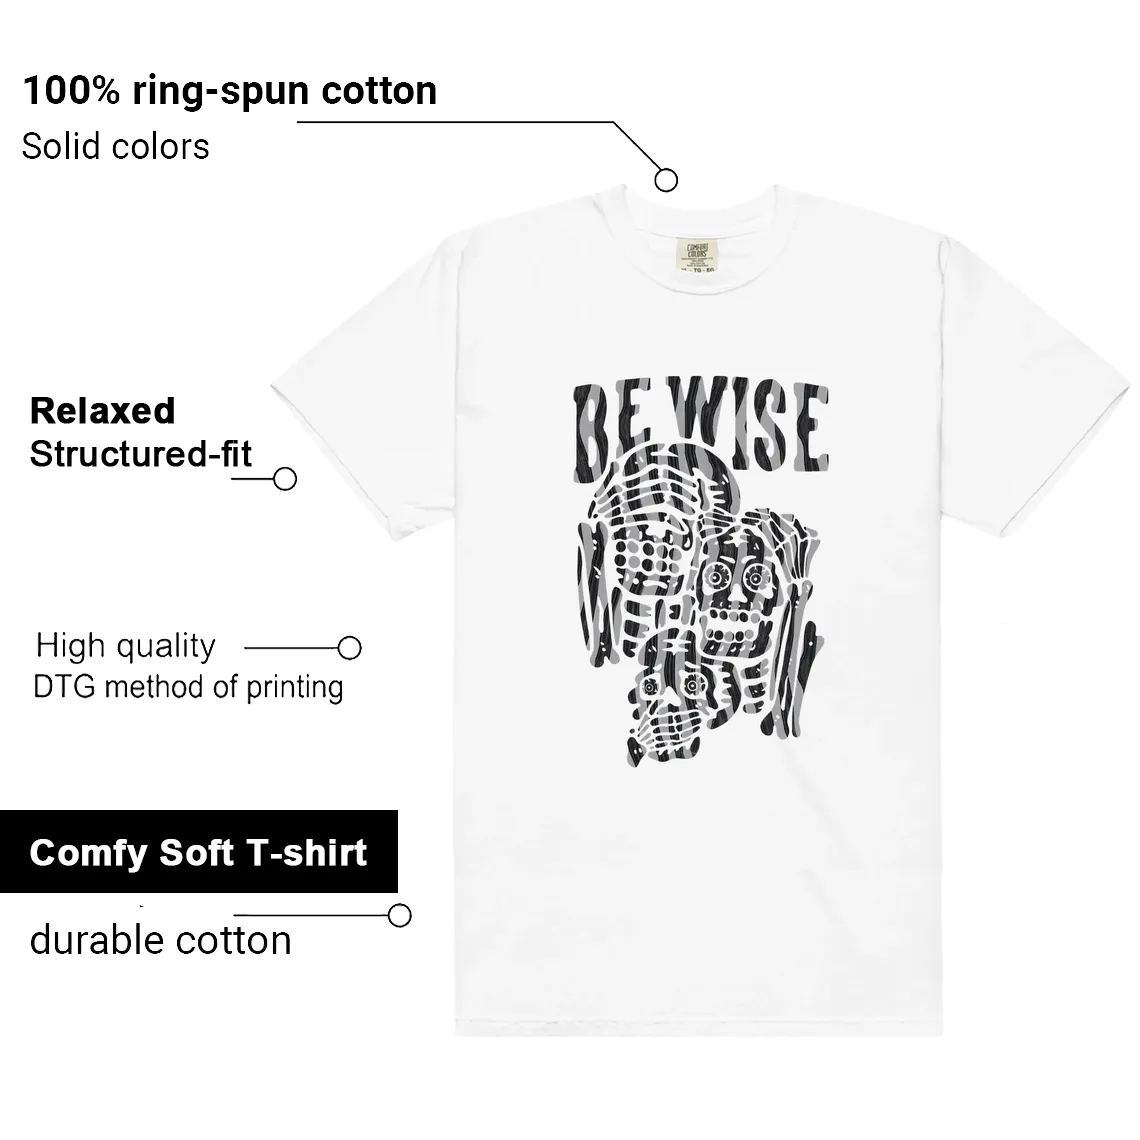Screen dimensions: 1140x1140
Task: Click the circle marker next to High quality
Action: pos(350,648)
